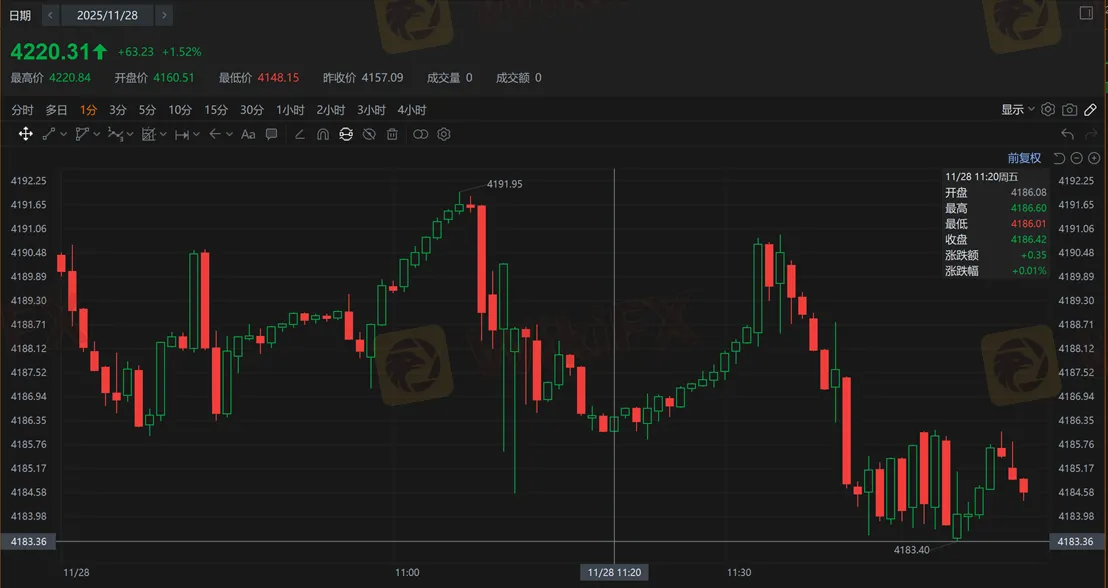The height and width of the screenshot is (588, 1108).
Task: Click the 最高价 4220.84 value
Action: (x=70, y=78)
